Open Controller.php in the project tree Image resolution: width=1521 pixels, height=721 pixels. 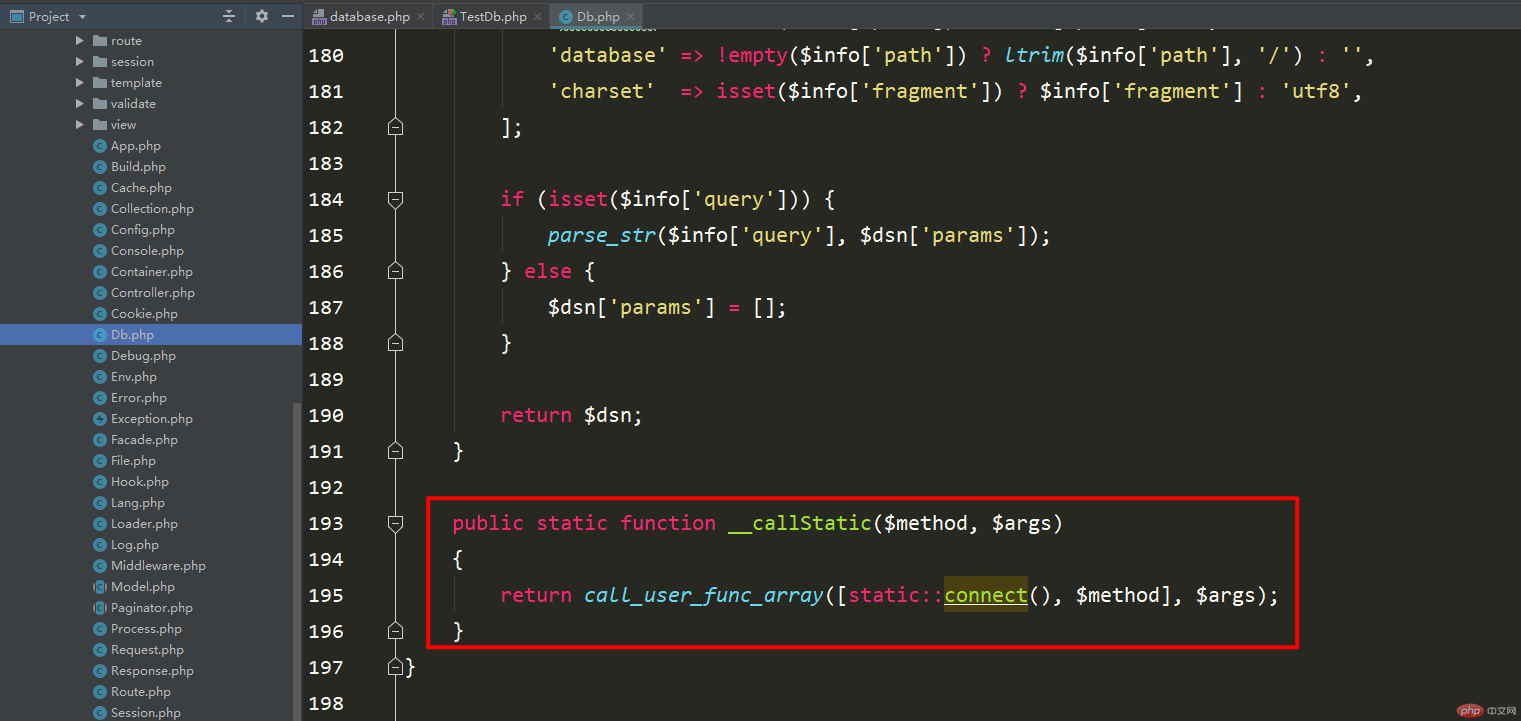[153, 293]
